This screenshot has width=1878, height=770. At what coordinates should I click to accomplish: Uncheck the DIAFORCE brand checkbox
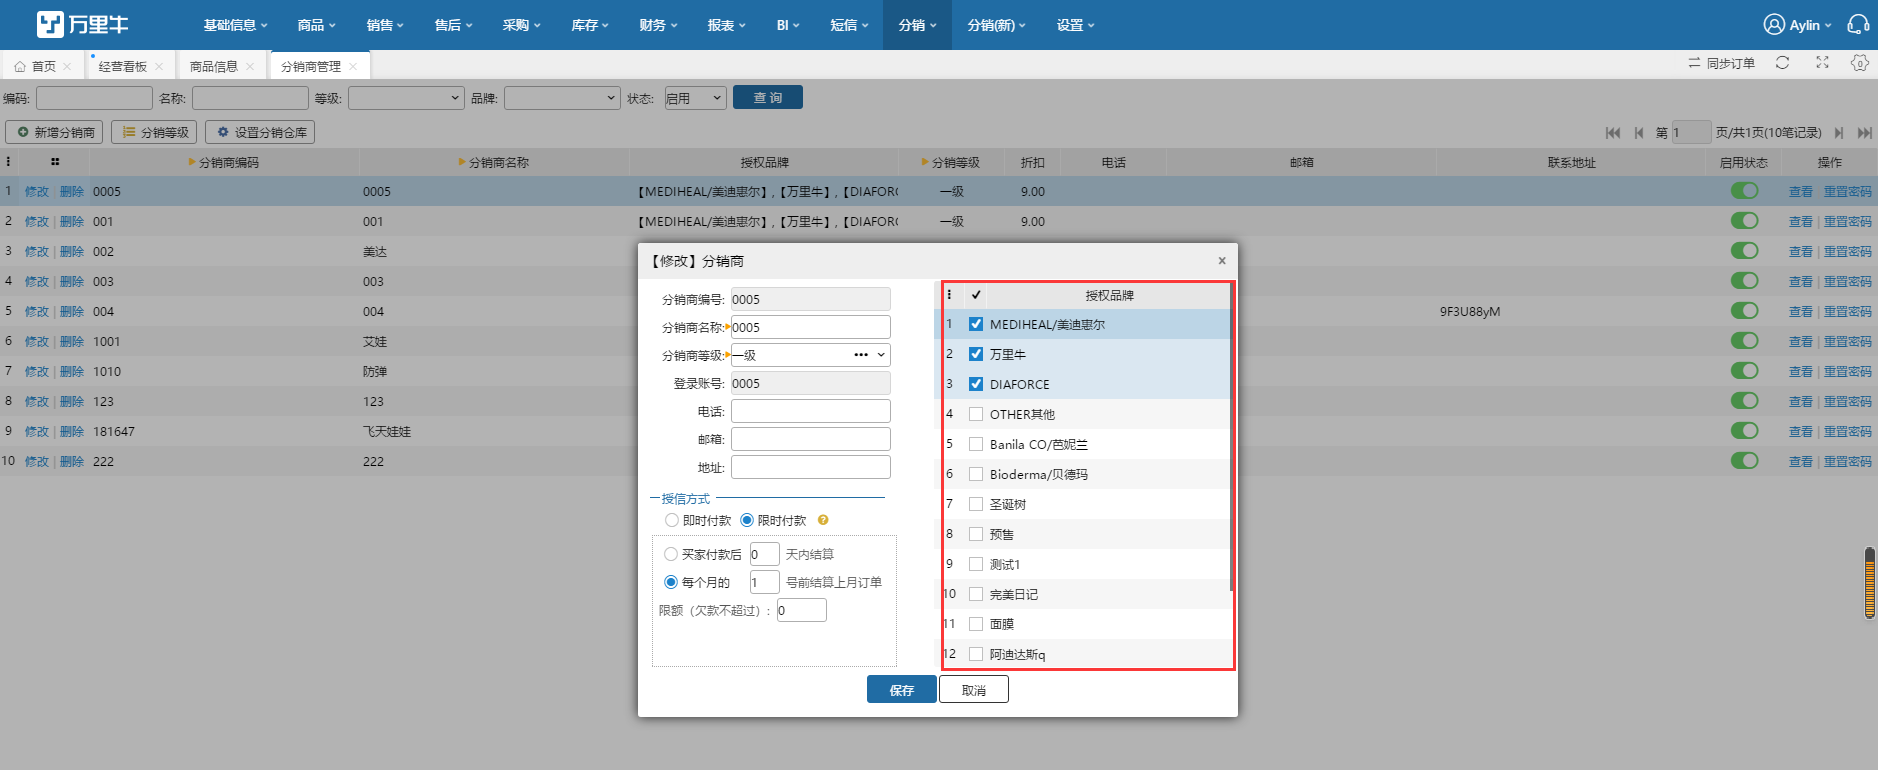coord(976,384)
